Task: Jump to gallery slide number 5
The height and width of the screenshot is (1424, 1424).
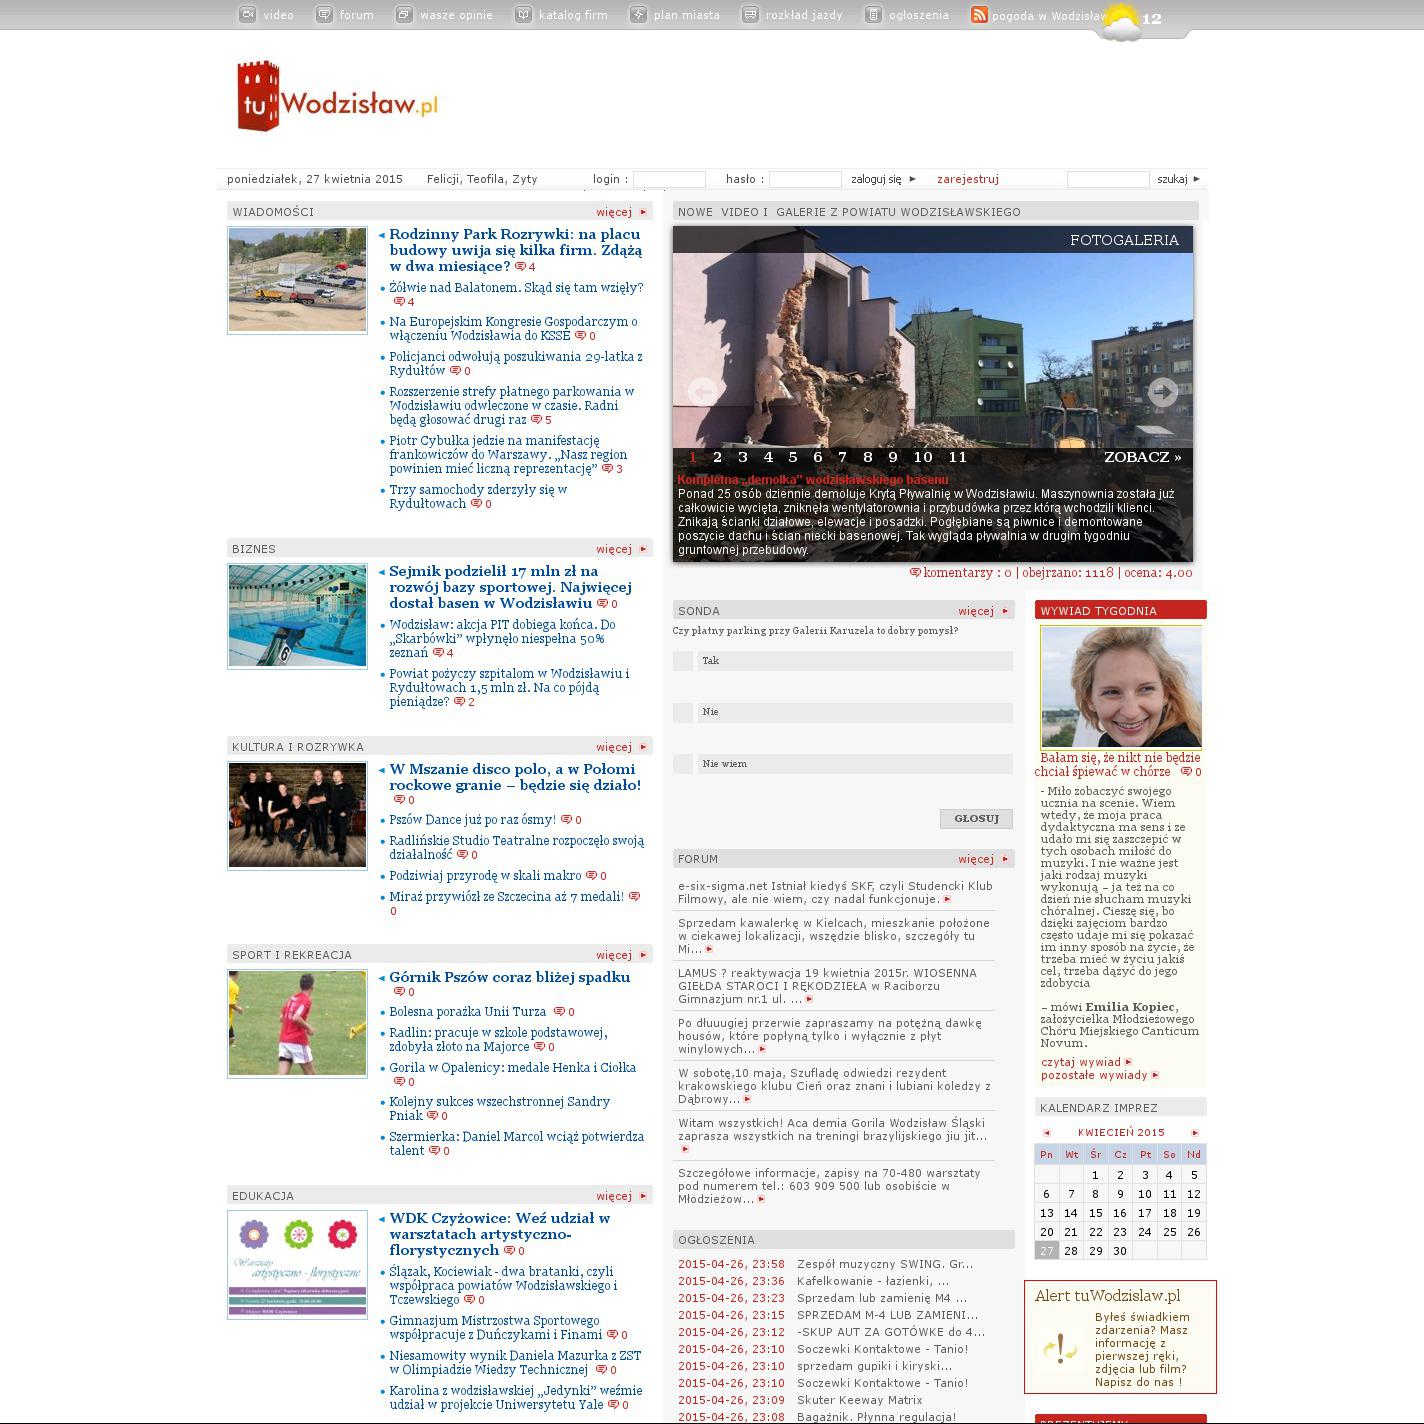Action: [793, 457]
